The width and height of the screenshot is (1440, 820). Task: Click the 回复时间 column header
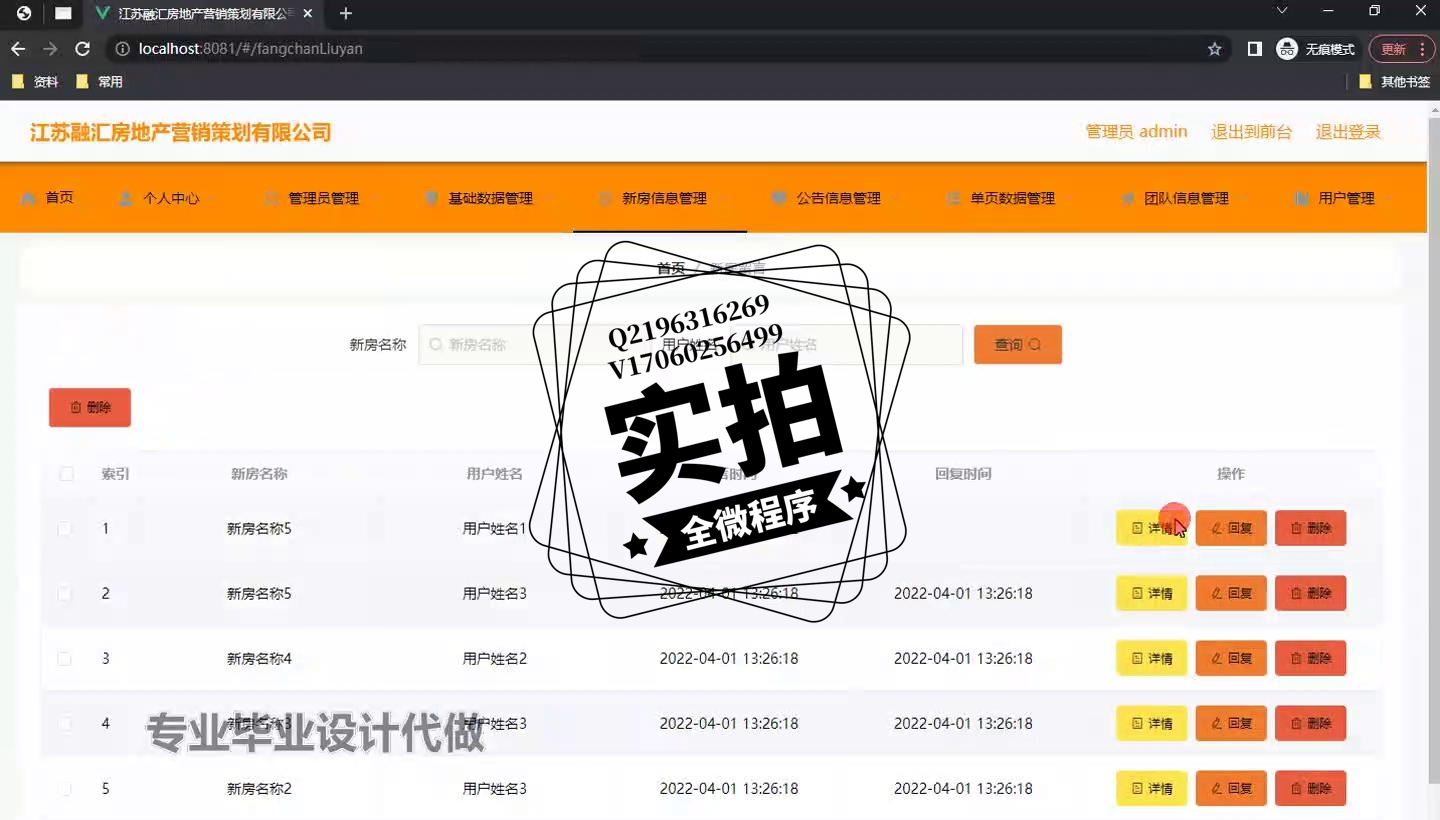click(x=963, y=474)
